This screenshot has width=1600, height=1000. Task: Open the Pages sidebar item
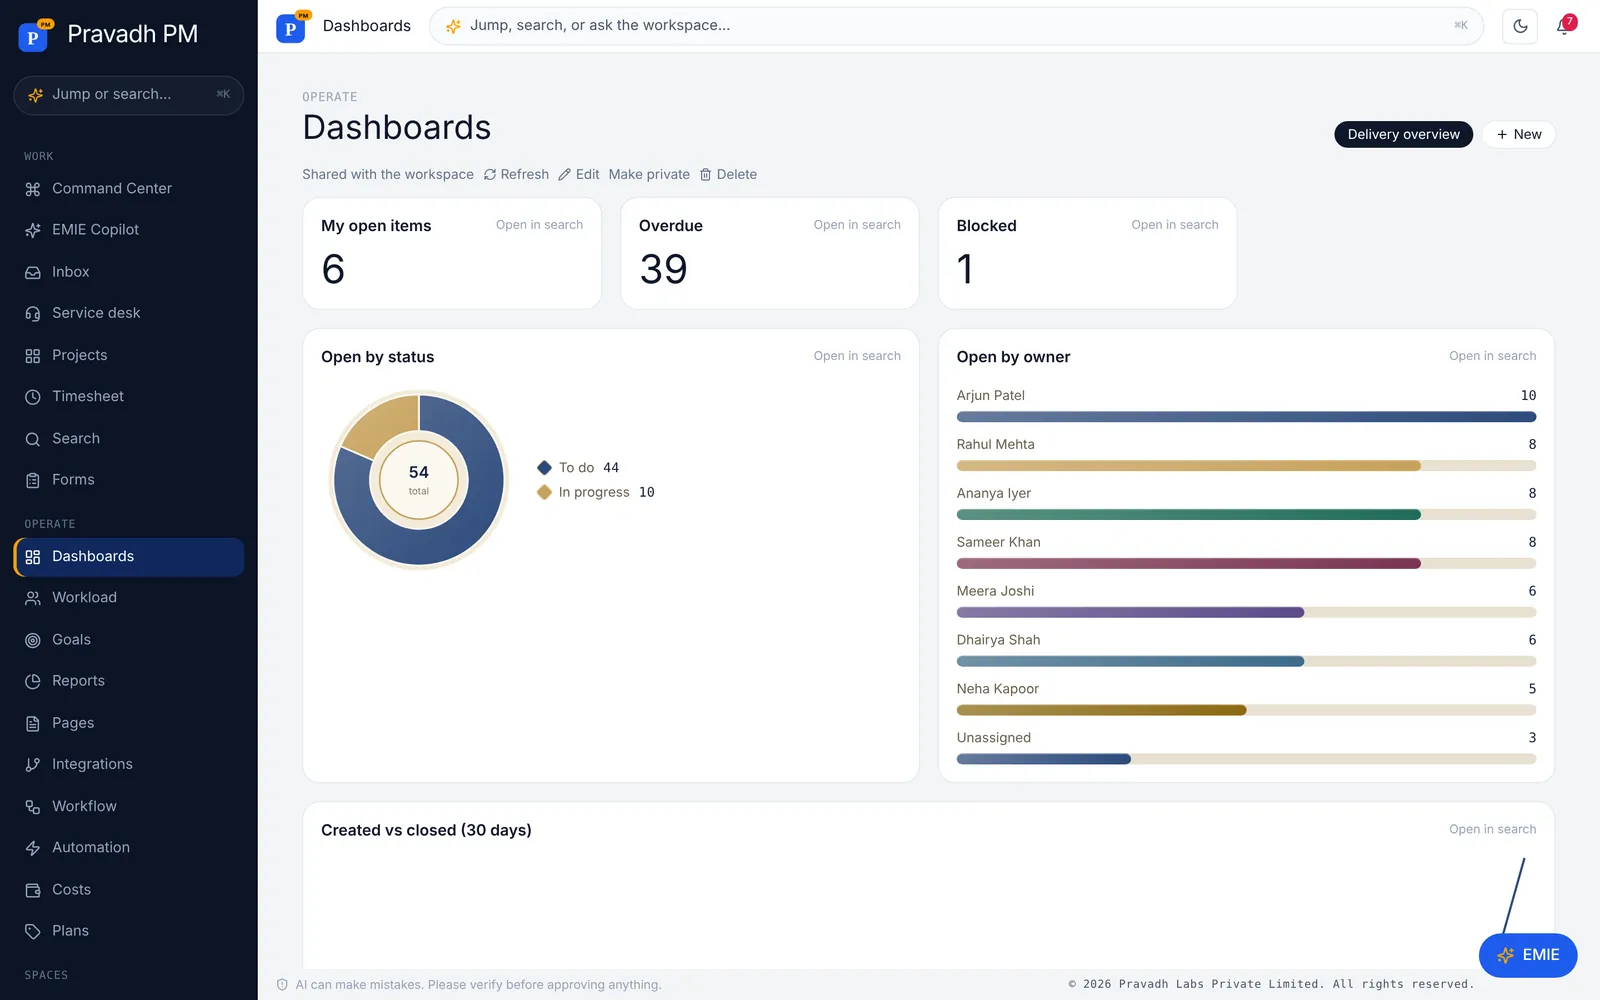tap(129, 723)
